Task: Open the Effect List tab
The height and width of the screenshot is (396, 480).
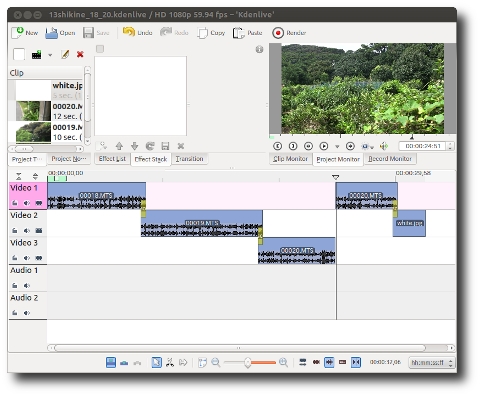Action: click(x=112, y=159)
